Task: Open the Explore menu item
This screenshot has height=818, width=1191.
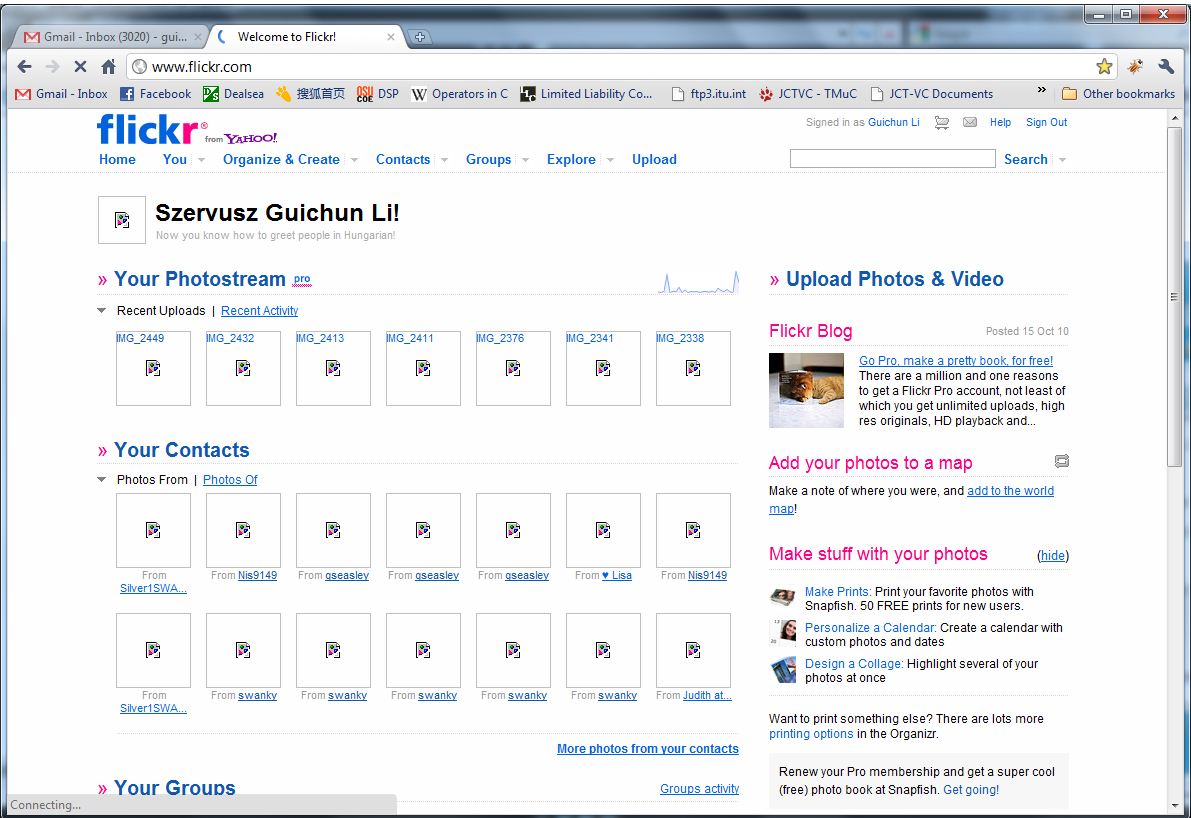Action: (x=571, y=159)
